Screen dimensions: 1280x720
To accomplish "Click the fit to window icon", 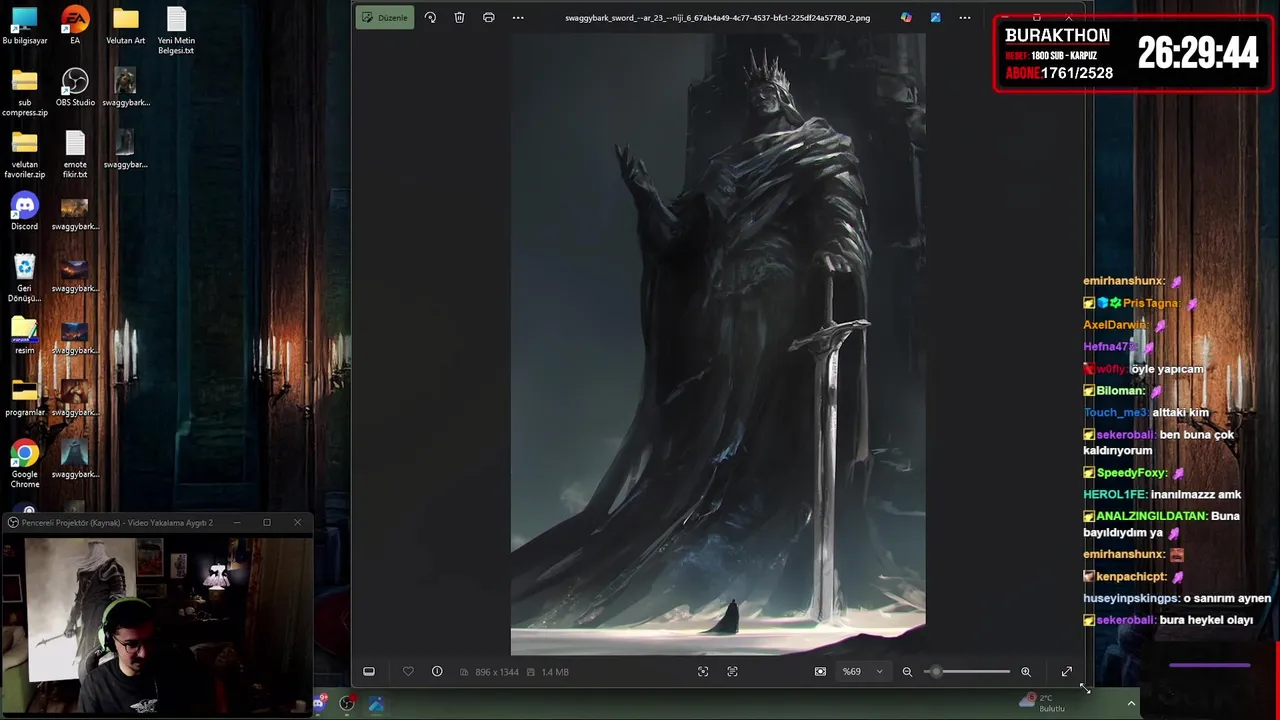I will [x=703, y=672].
